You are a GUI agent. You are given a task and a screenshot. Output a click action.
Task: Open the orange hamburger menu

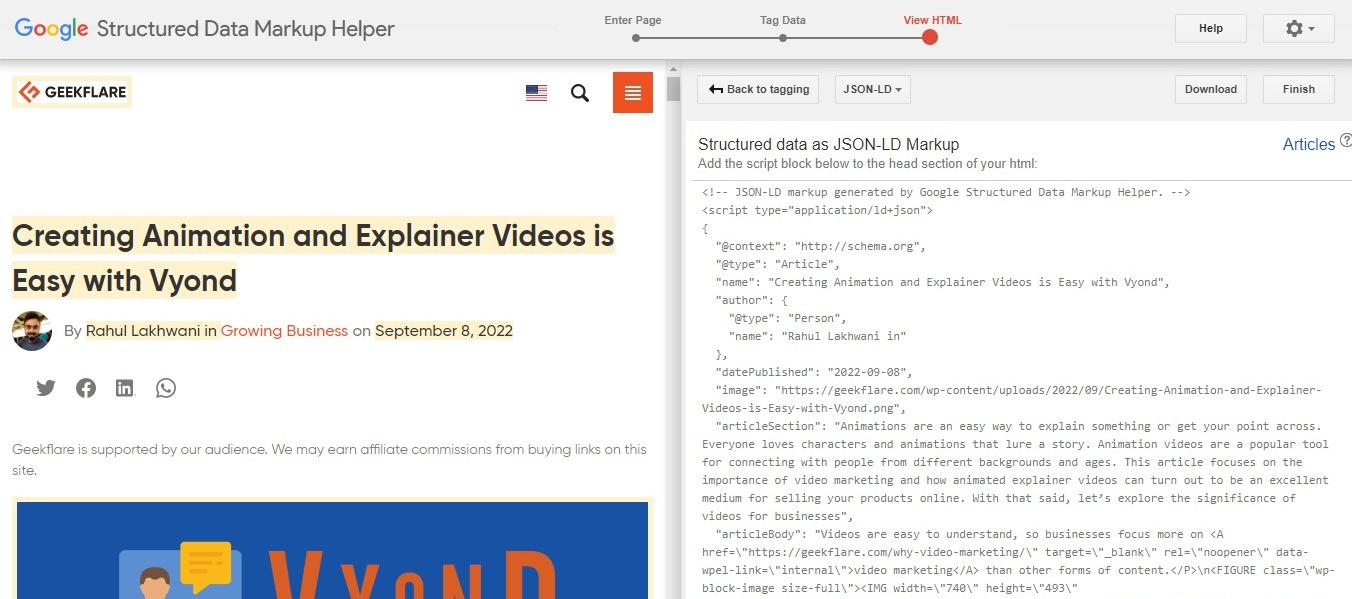coord(633,93)
